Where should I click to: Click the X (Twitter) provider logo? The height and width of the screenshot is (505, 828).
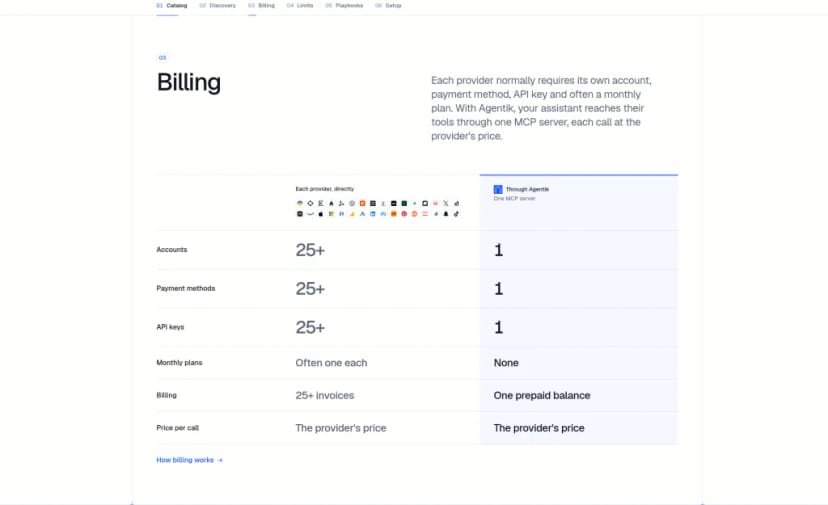pyautogui.click(x=445, y=203)
